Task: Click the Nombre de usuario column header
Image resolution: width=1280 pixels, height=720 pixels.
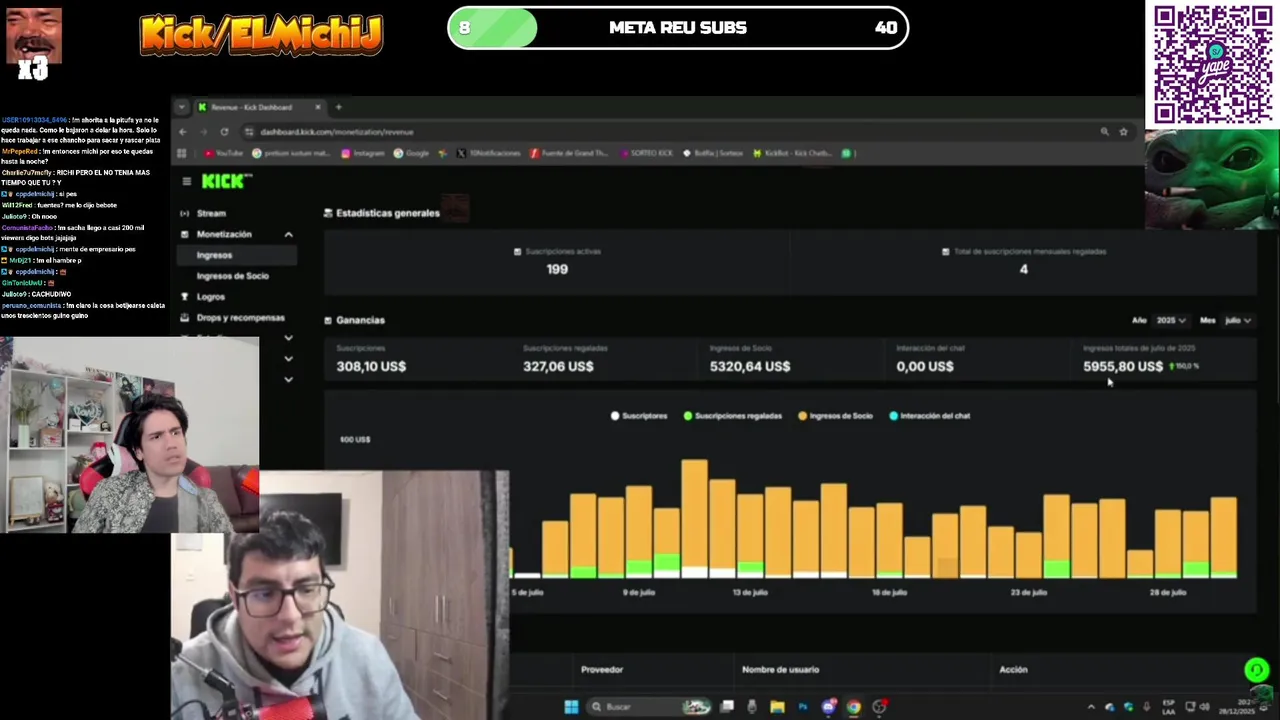Action: 780,670
